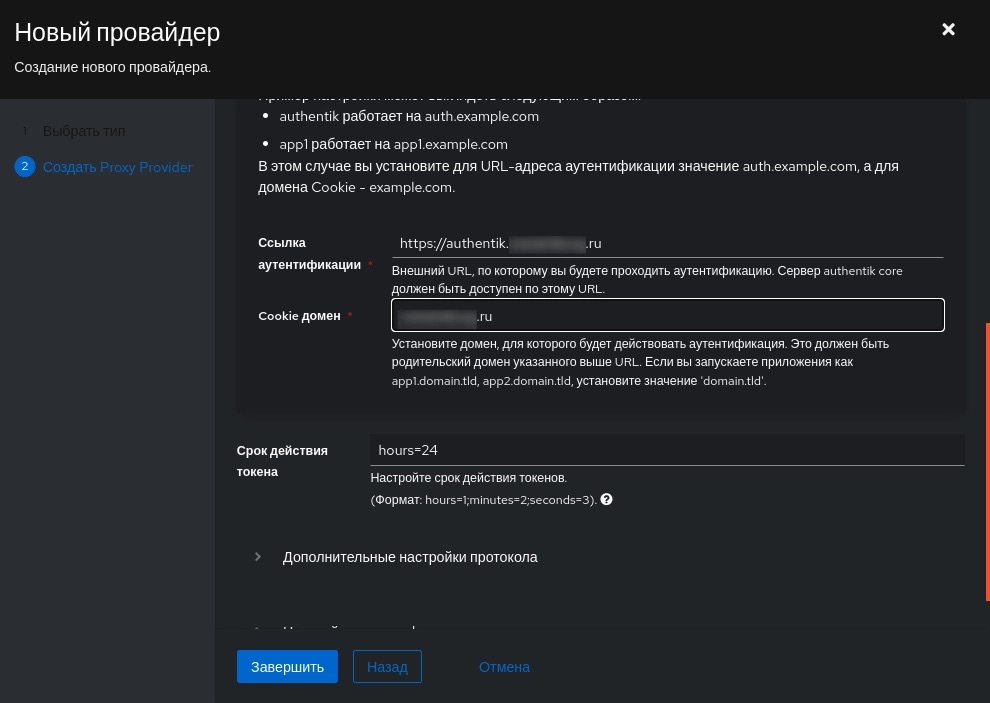The height and width of the screenshot is (703, 990).
Task: Open the token validity format help icon
Action: coord(606,500)
